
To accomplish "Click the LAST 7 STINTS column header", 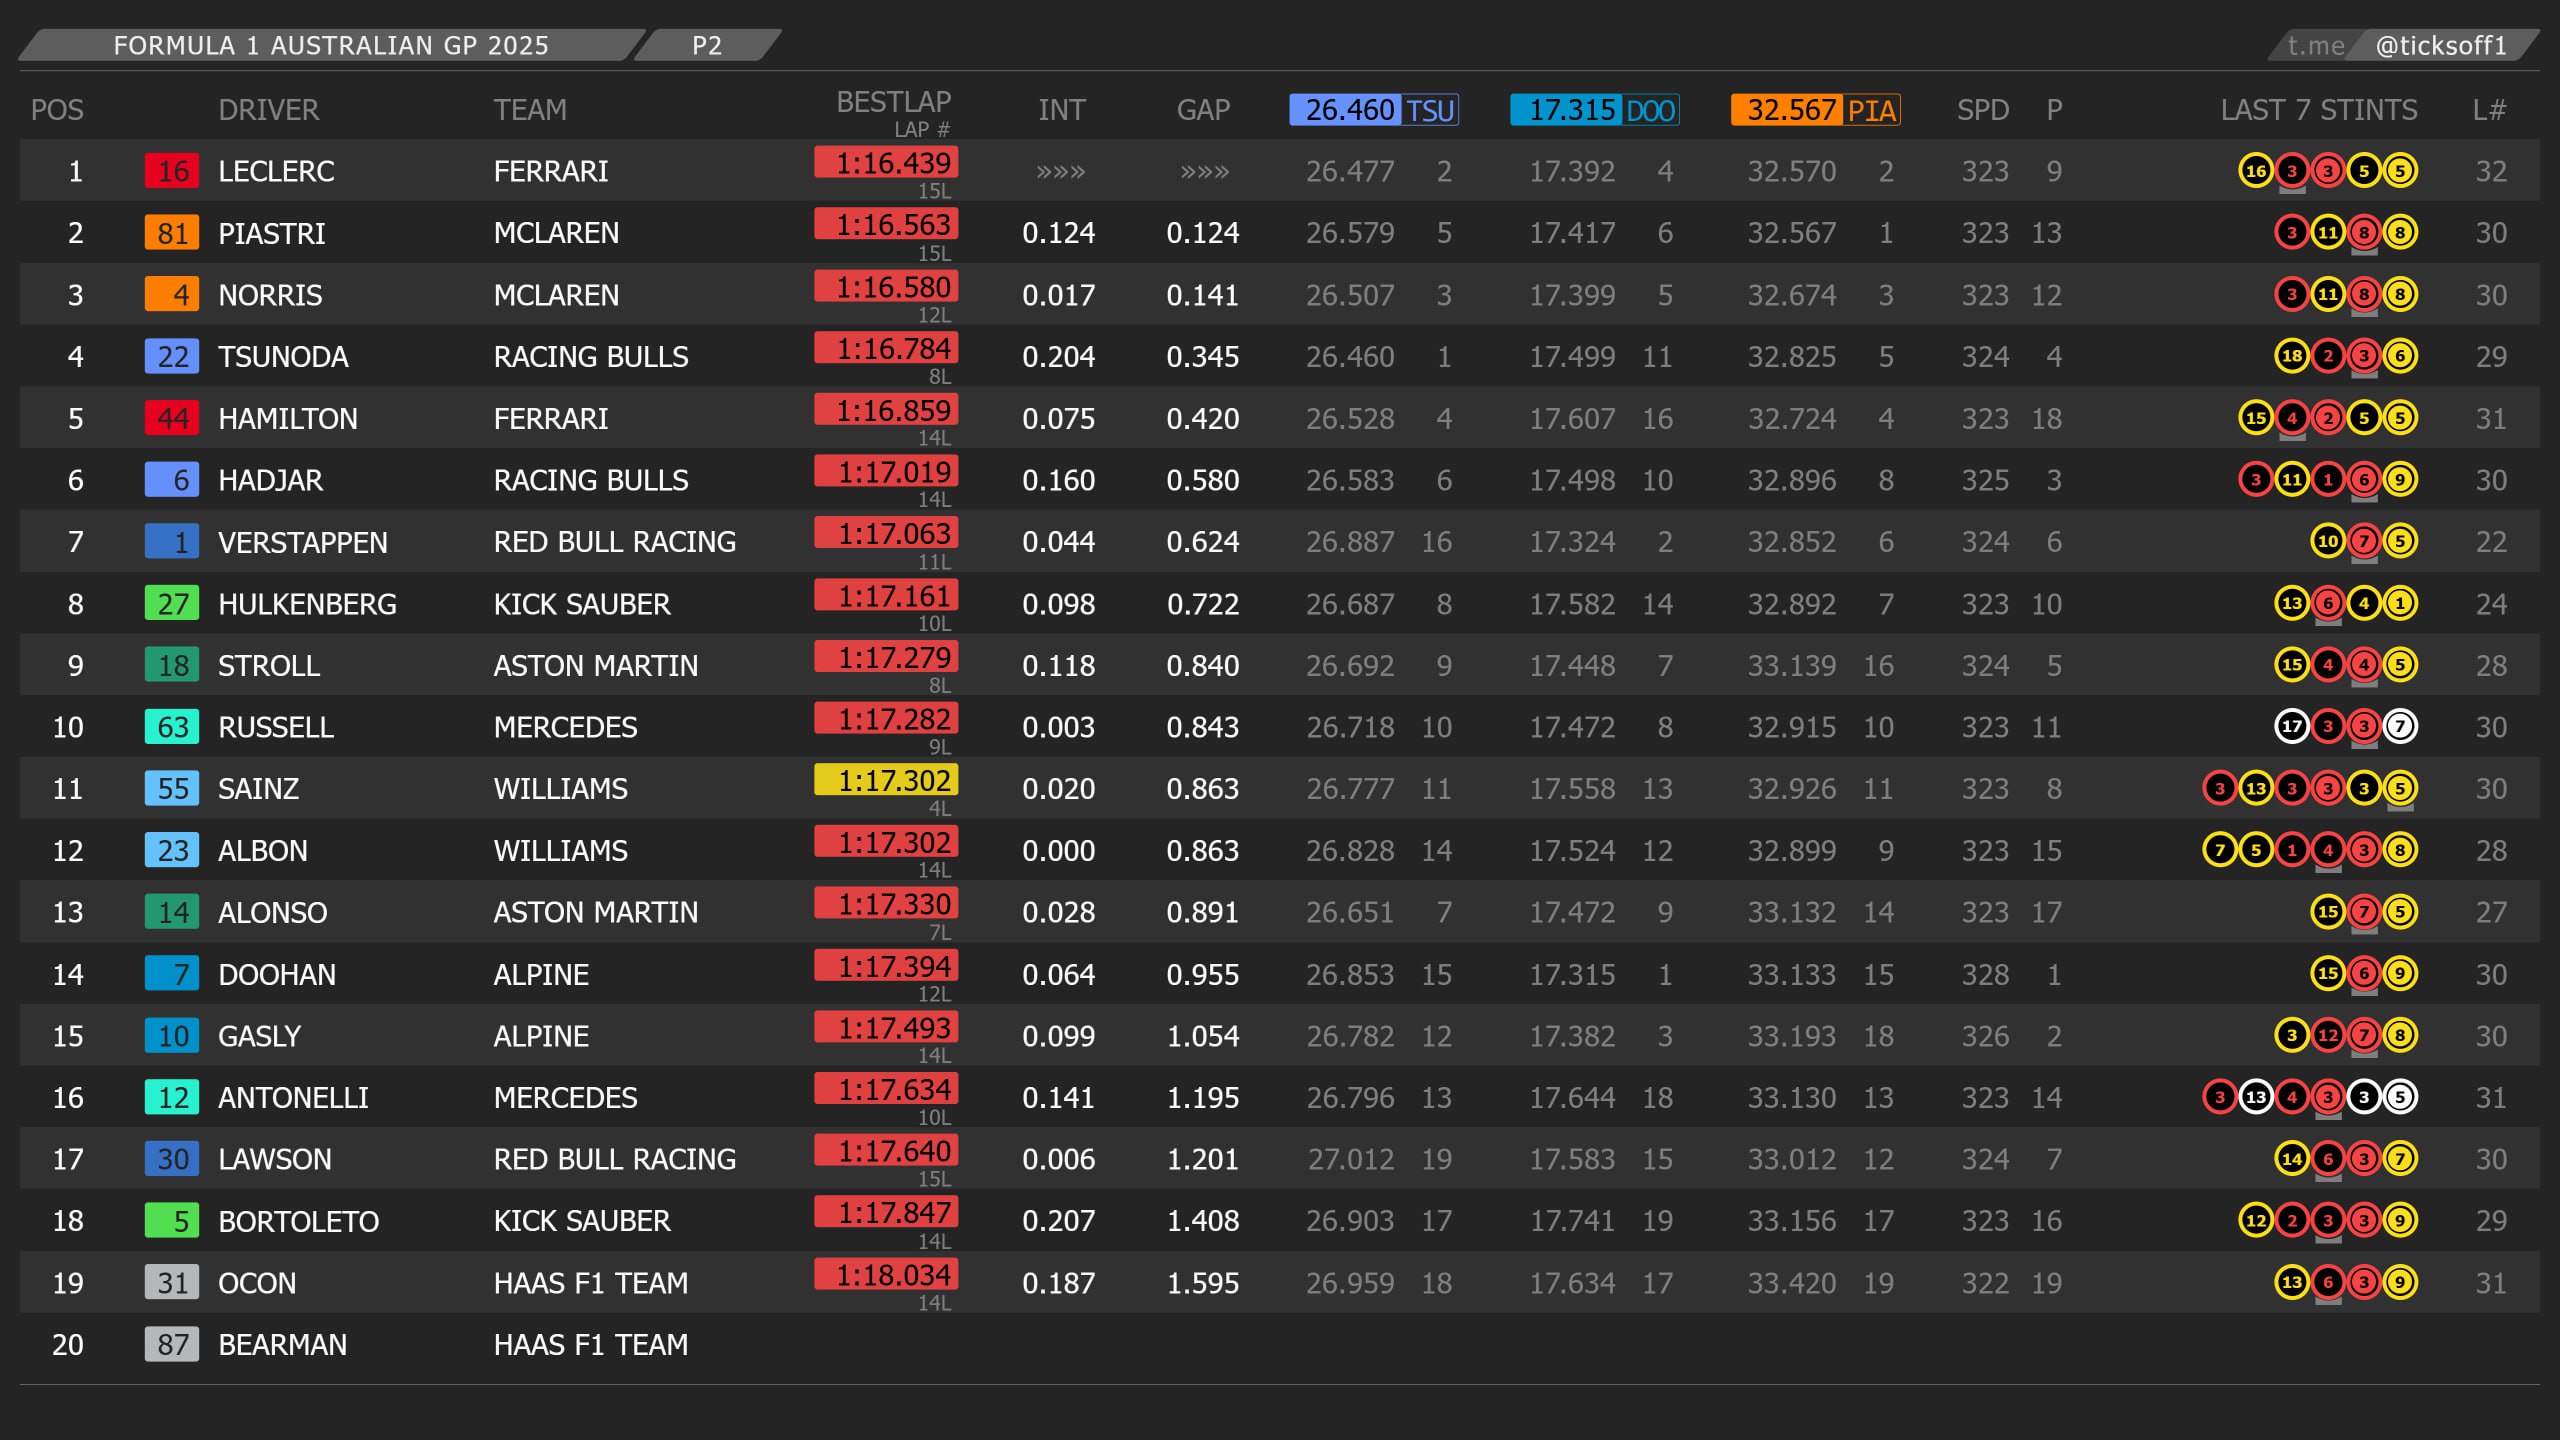I will coord(2319,110).
